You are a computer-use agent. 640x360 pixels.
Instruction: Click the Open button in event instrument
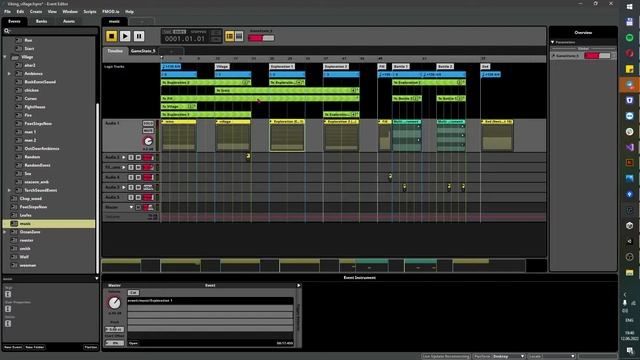pos(133,343)
